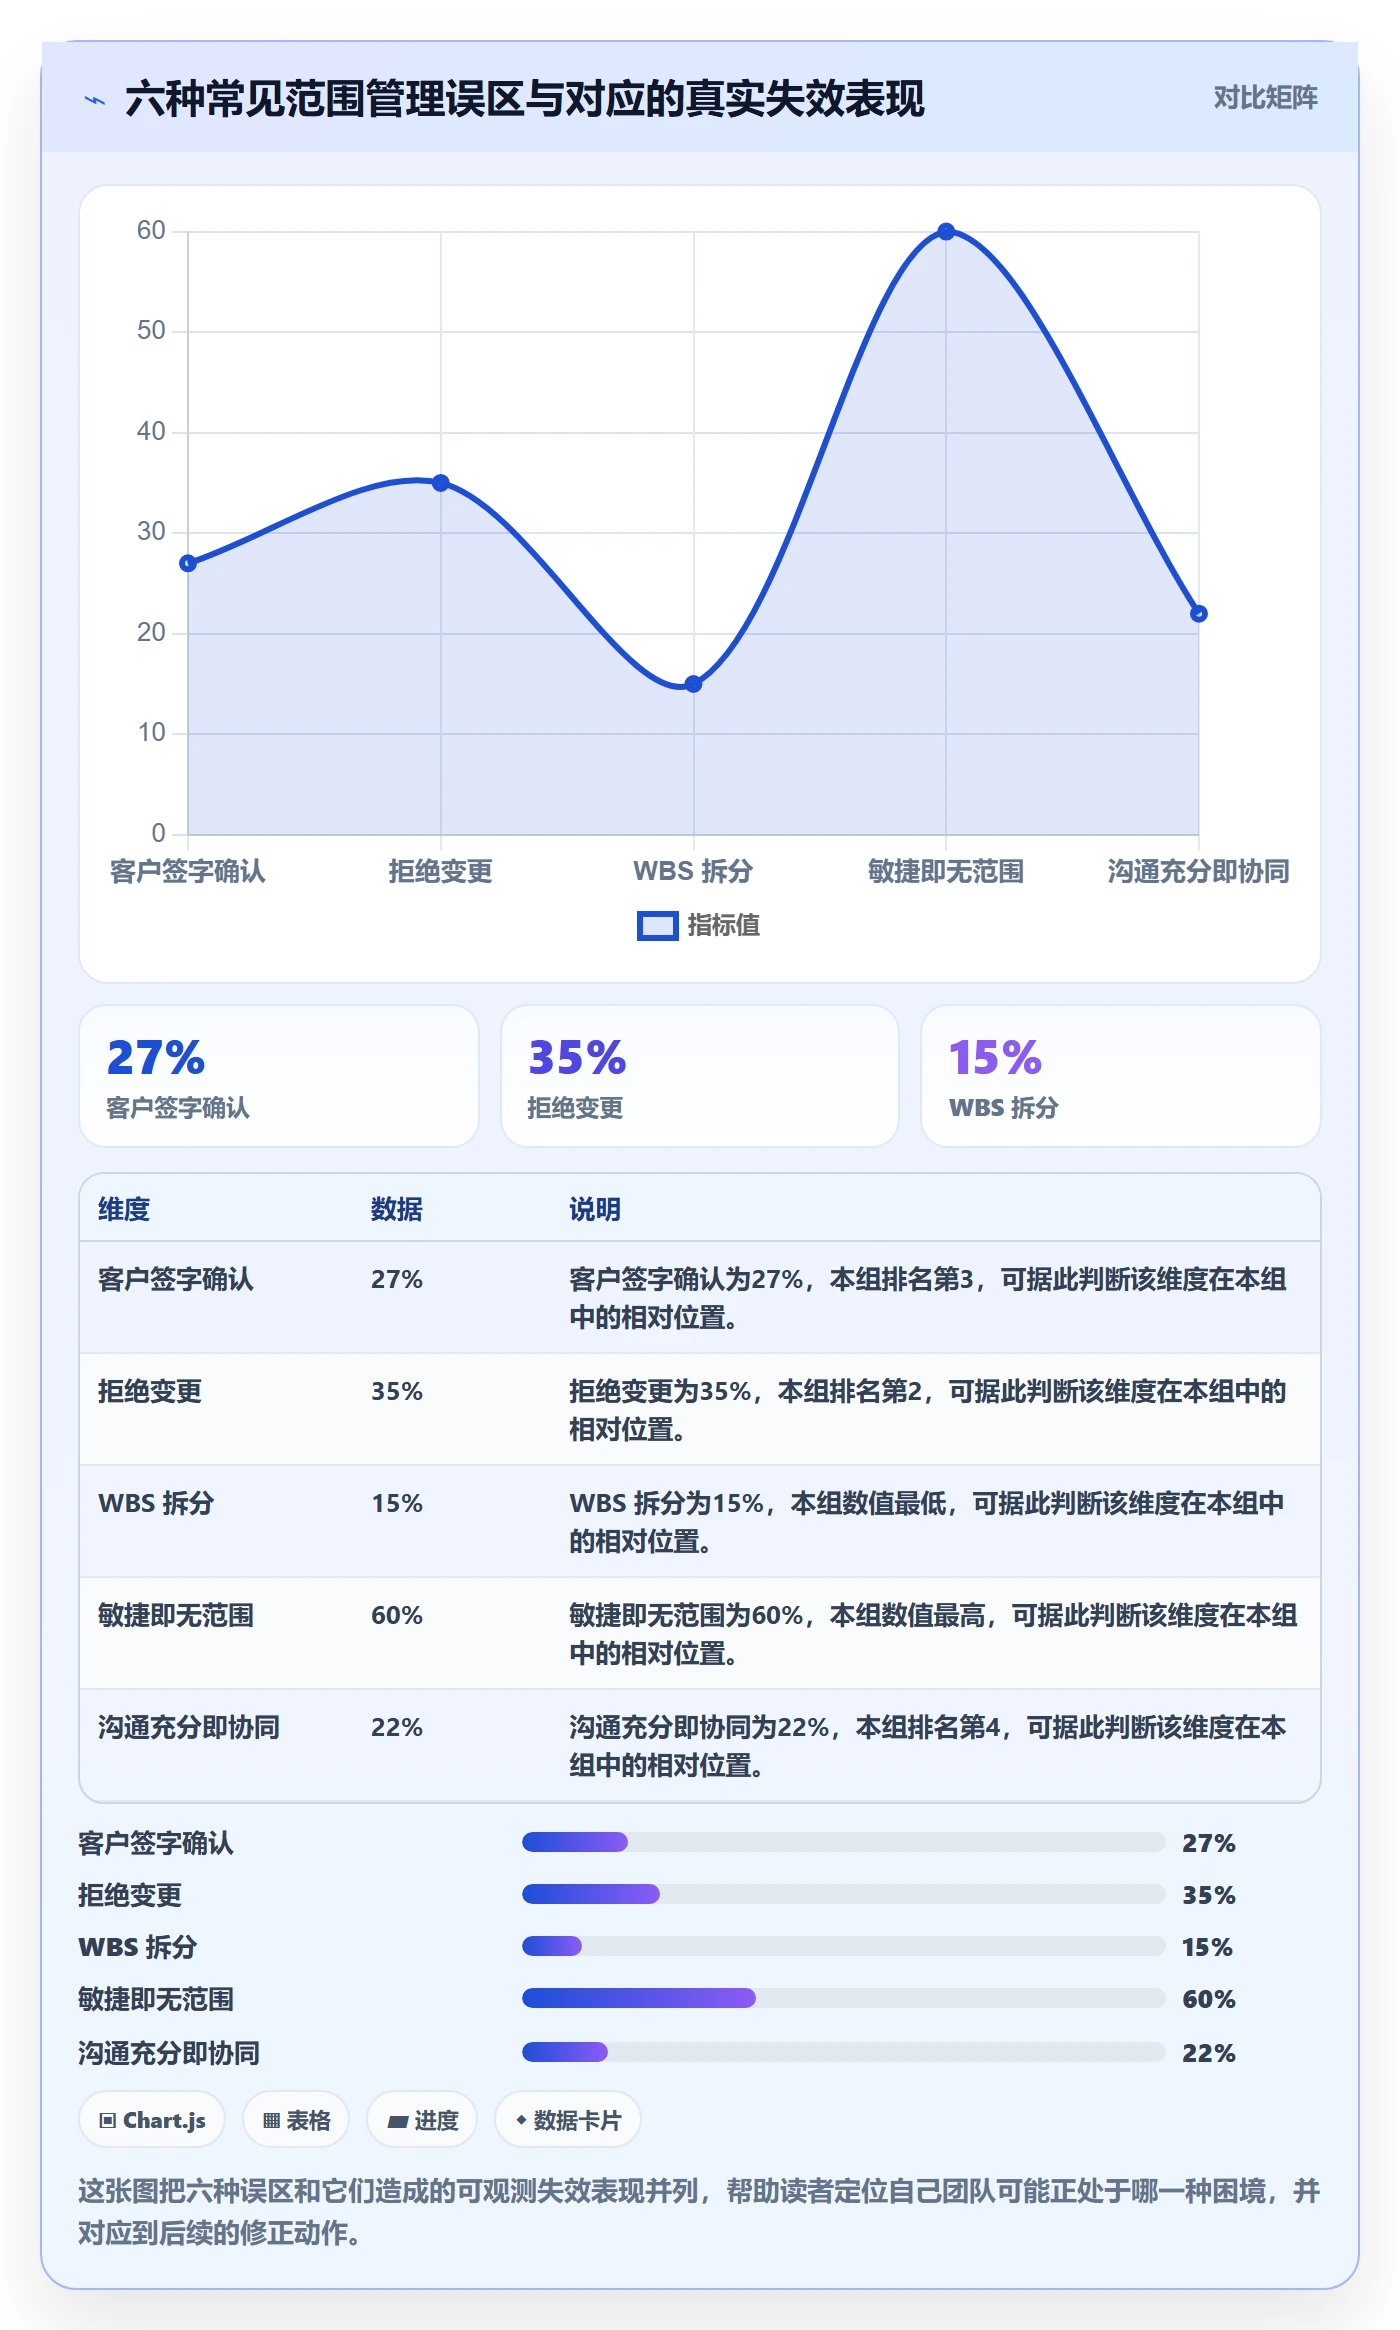Click the WBS 拆分 description mentioning 数值最低

(x=926, y=1522)
